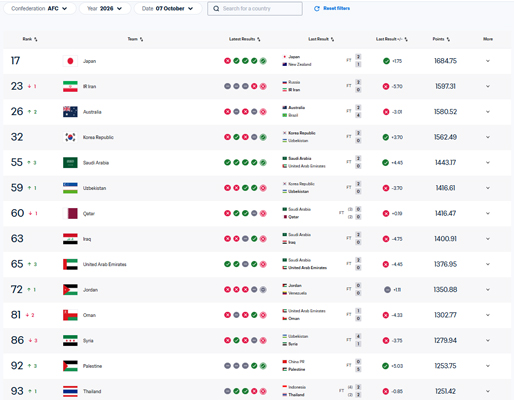Sort by the Points column header
The image size is (514, 400).
pyautogui.click(x=441, y=39)
